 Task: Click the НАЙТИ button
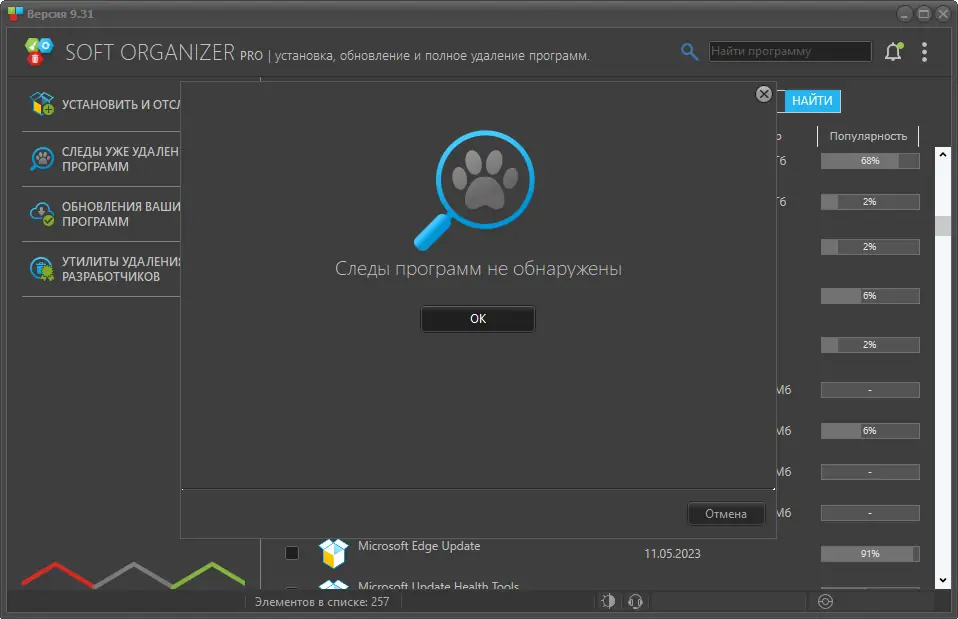coord(811,101)
